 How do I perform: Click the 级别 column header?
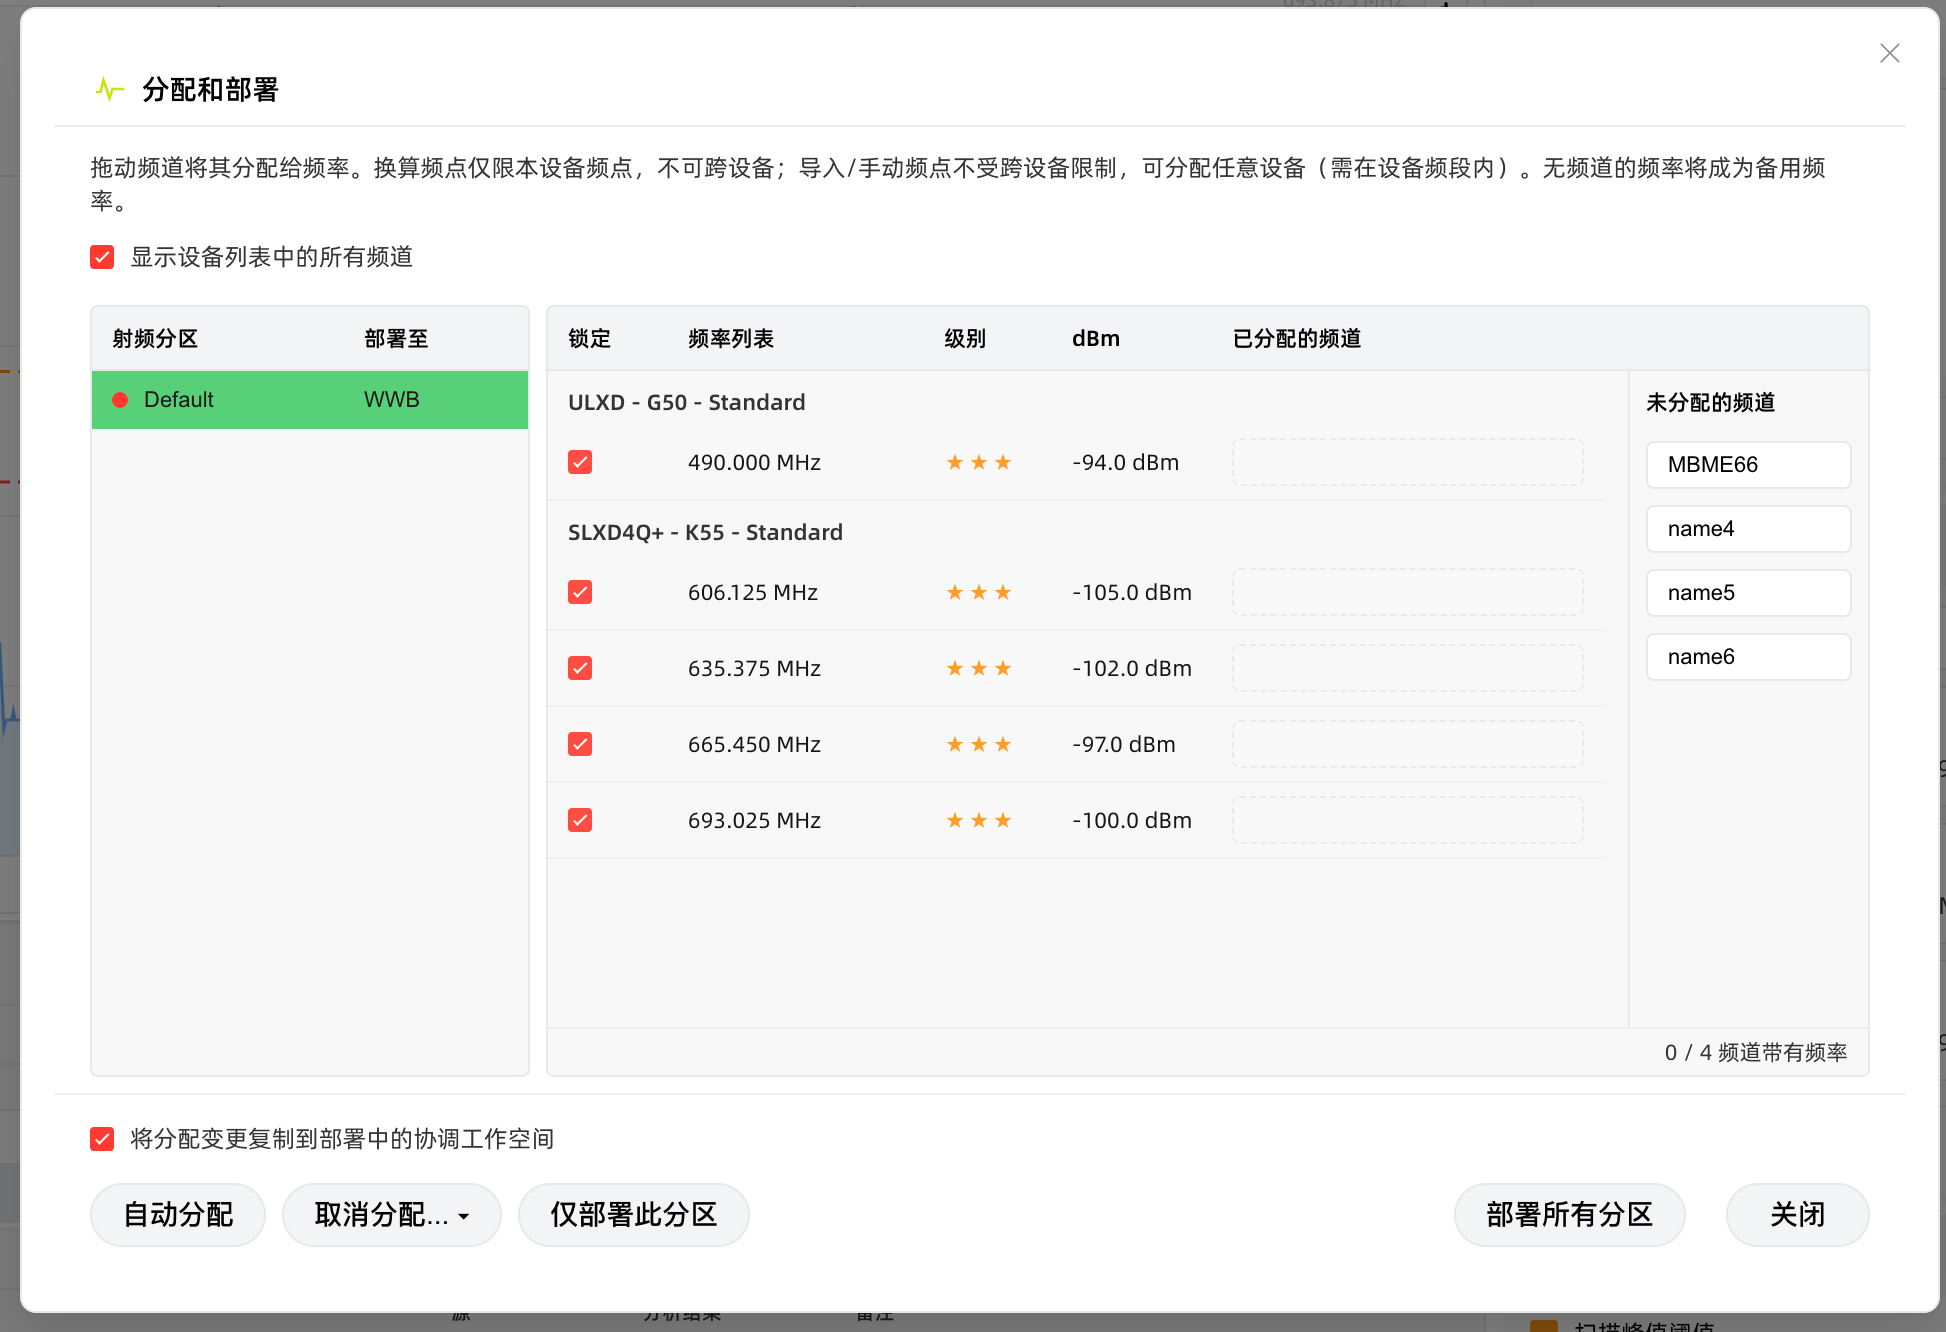coord(965,339)
